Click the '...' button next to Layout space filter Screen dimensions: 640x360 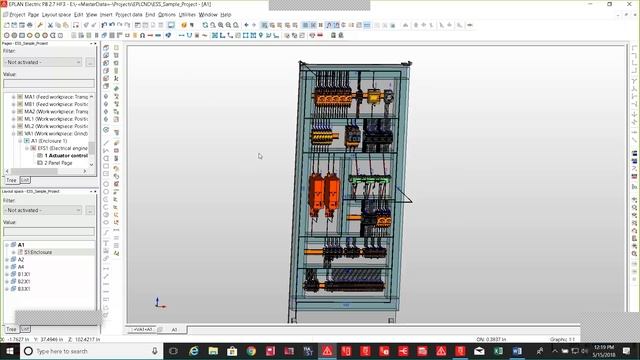(90, 210)
